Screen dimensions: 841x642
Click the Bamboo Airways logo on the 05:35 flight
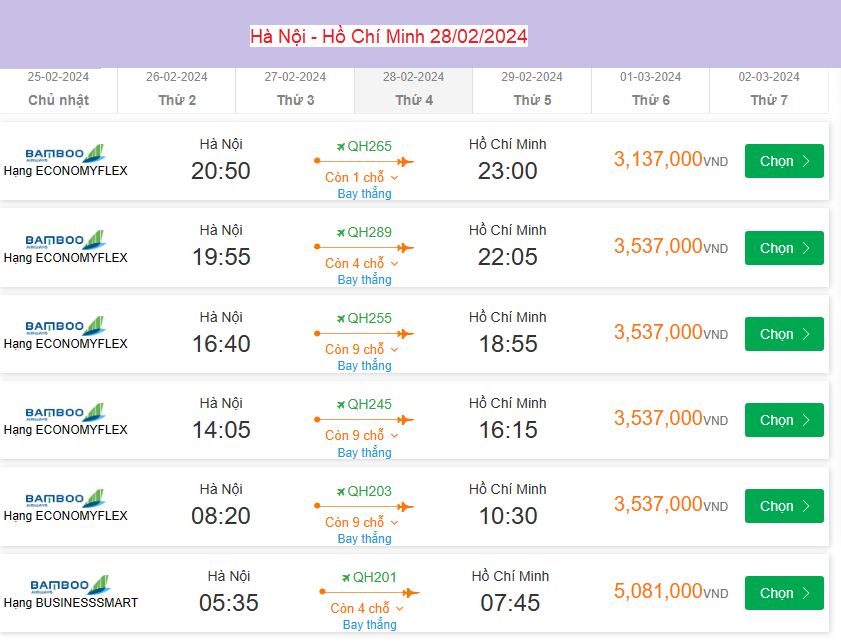click(72, 585)
